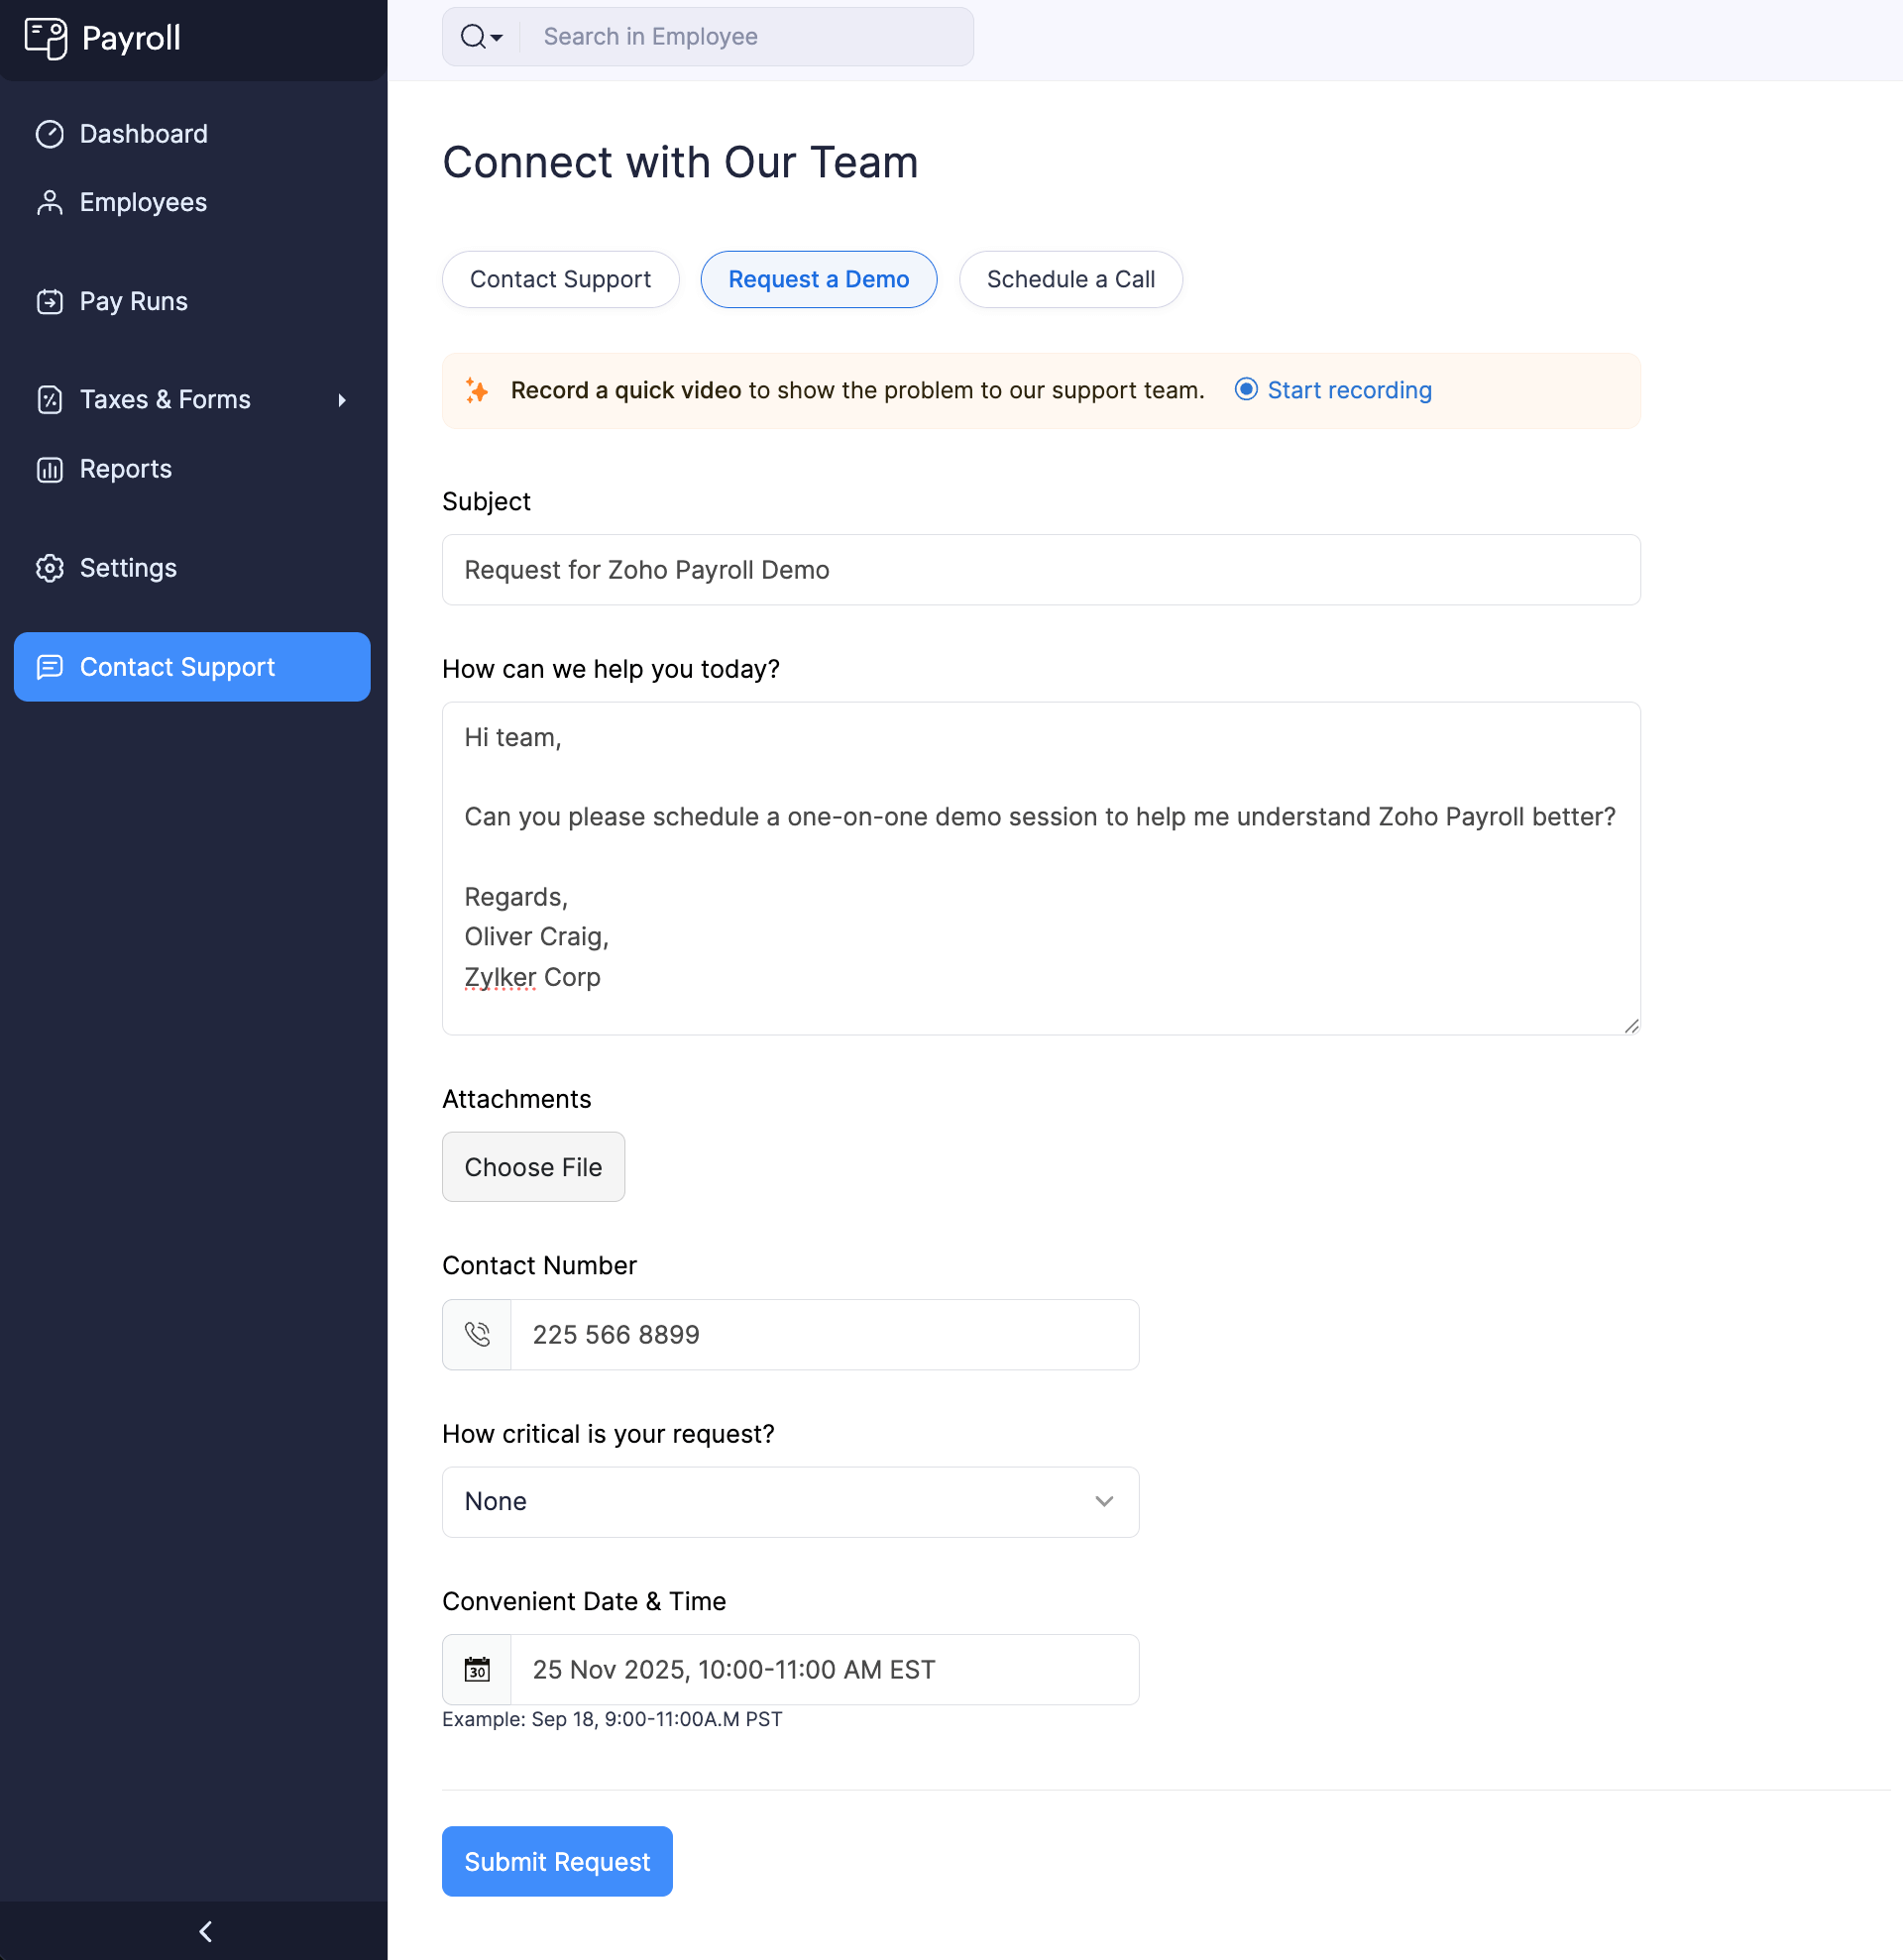Collapse the sidebar with the chevron
The height and width of the screenshot is (1960, 1903).
pos(205,1931)
